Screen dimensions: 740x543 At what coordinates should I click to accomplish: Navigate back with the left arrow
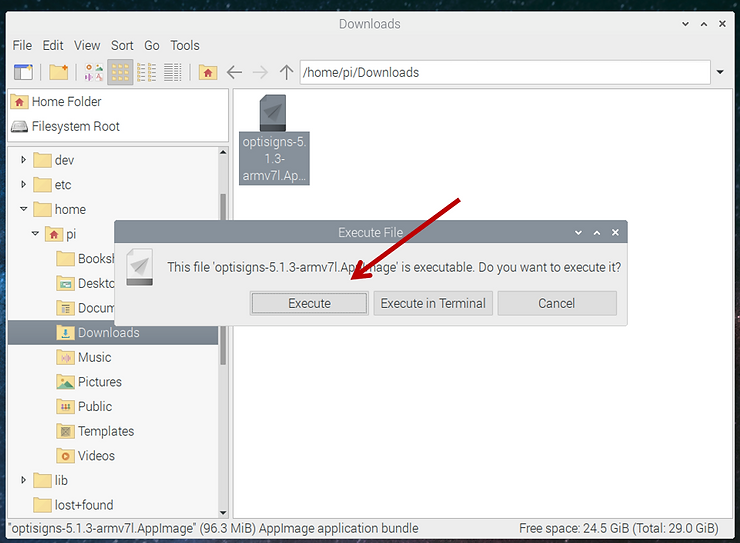click(x=234, y=72)
